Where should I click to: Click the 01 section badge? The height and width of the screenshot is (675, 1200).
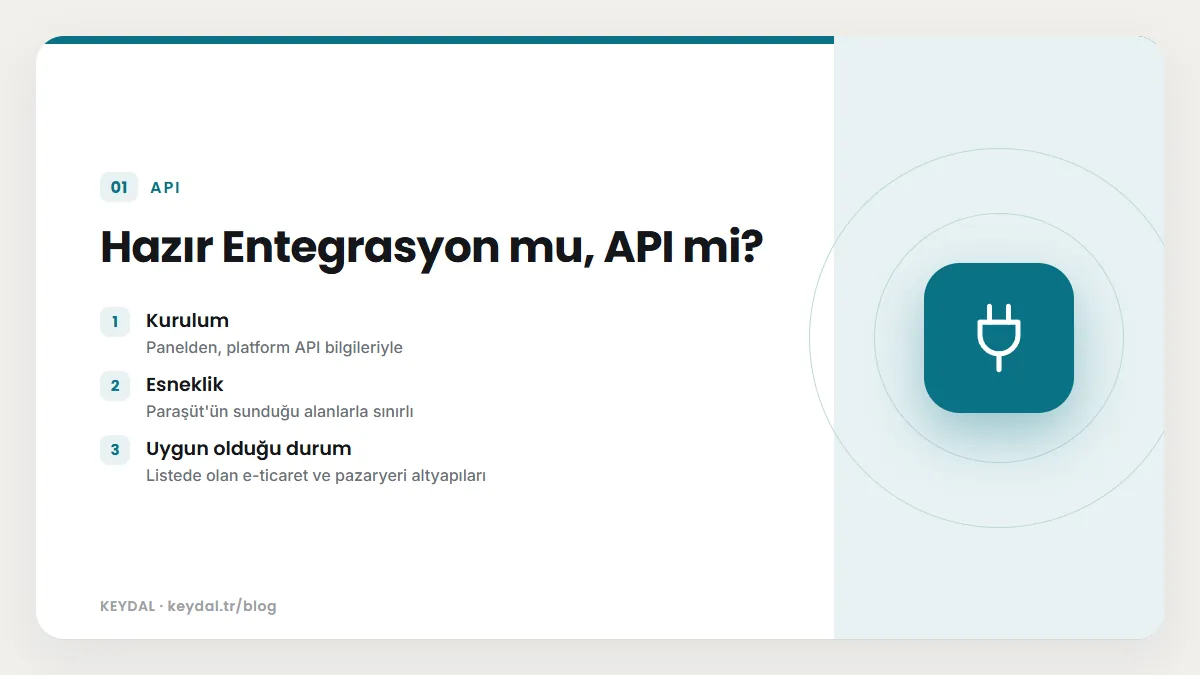pos(119,187)
